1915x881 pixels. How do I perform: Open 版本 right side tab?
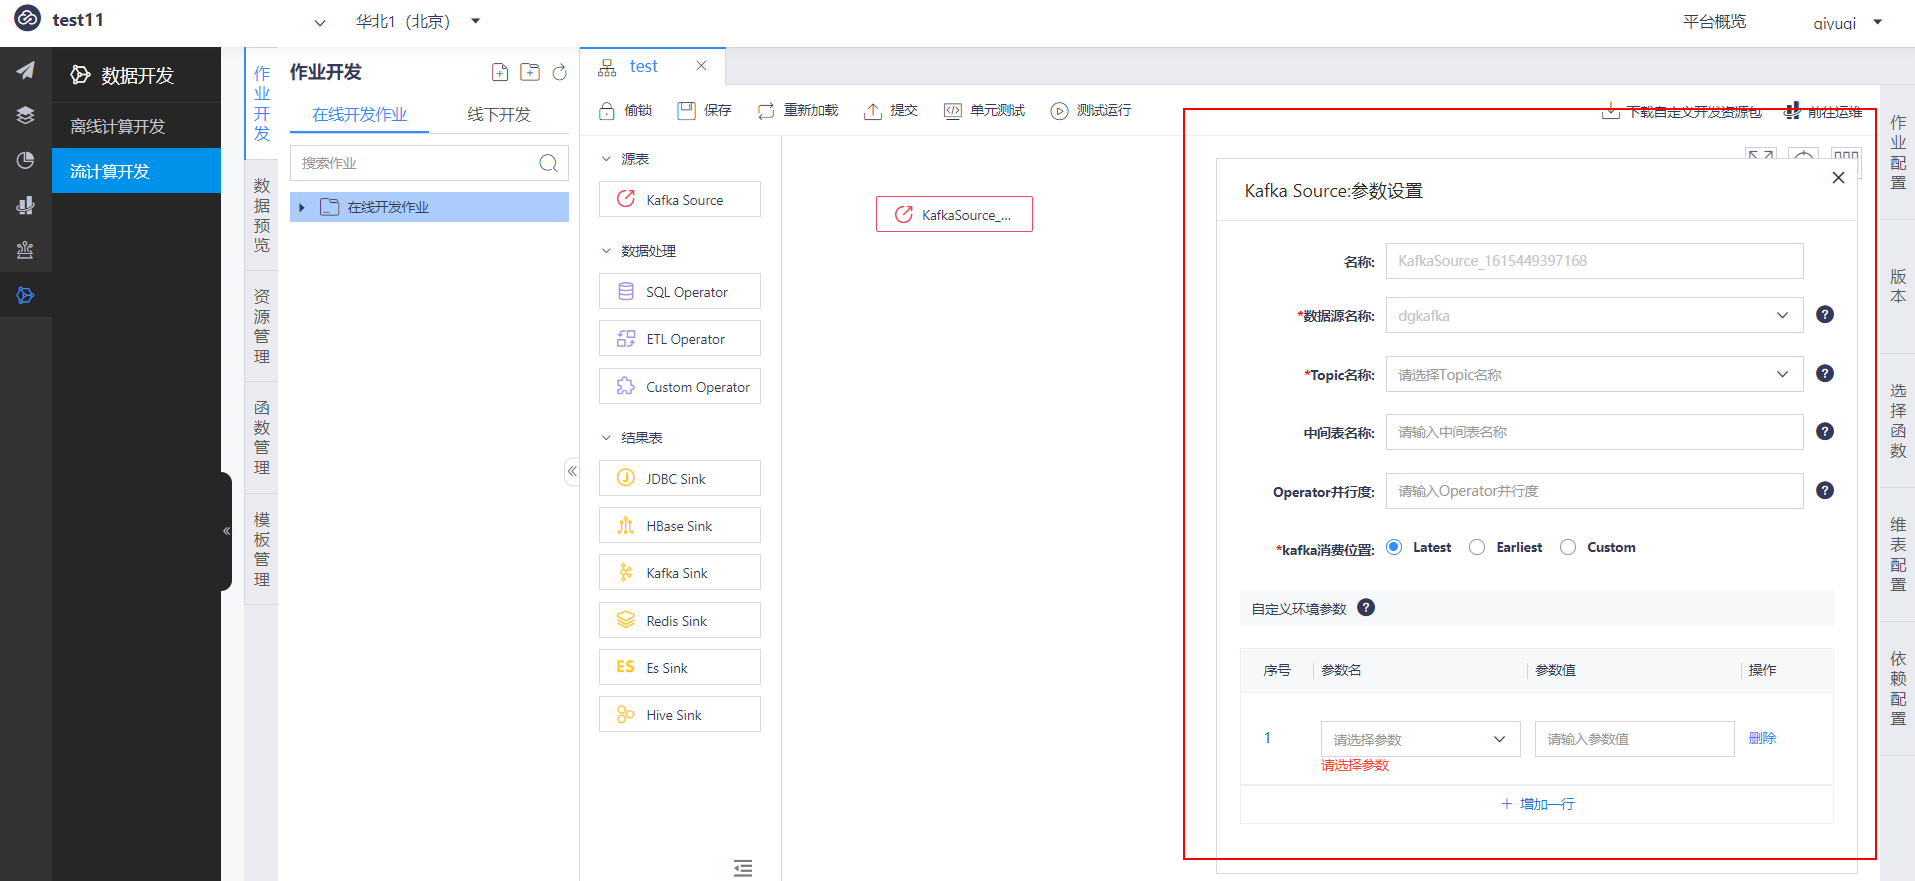click(x=1898, y=285)
